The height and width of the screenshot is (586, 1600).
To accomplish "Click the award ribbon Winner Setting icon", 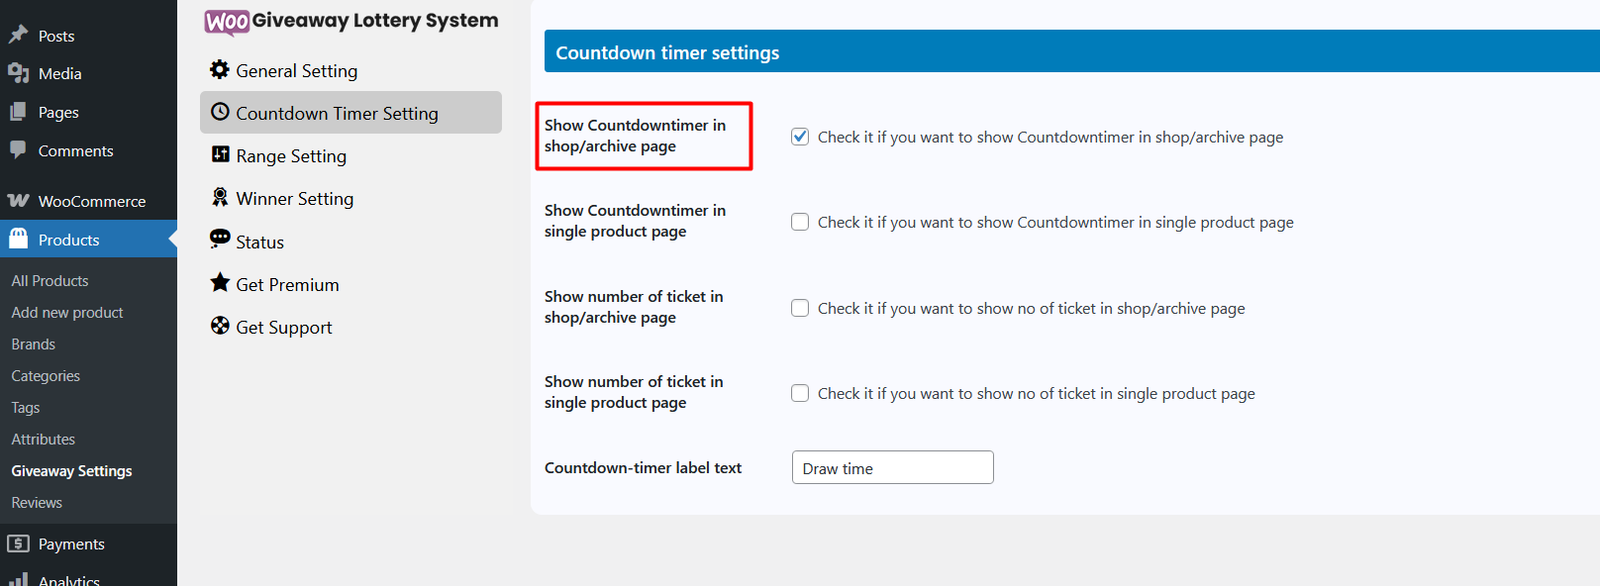I will (220, 197).
